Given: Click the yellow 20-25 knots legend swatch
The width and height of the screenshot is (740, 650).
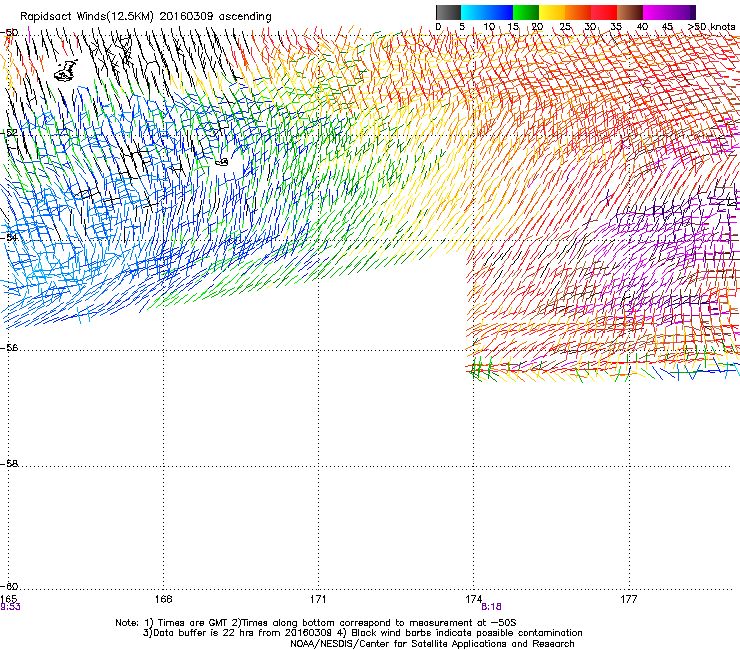Looking at the screenshot, I should (552, 12).
